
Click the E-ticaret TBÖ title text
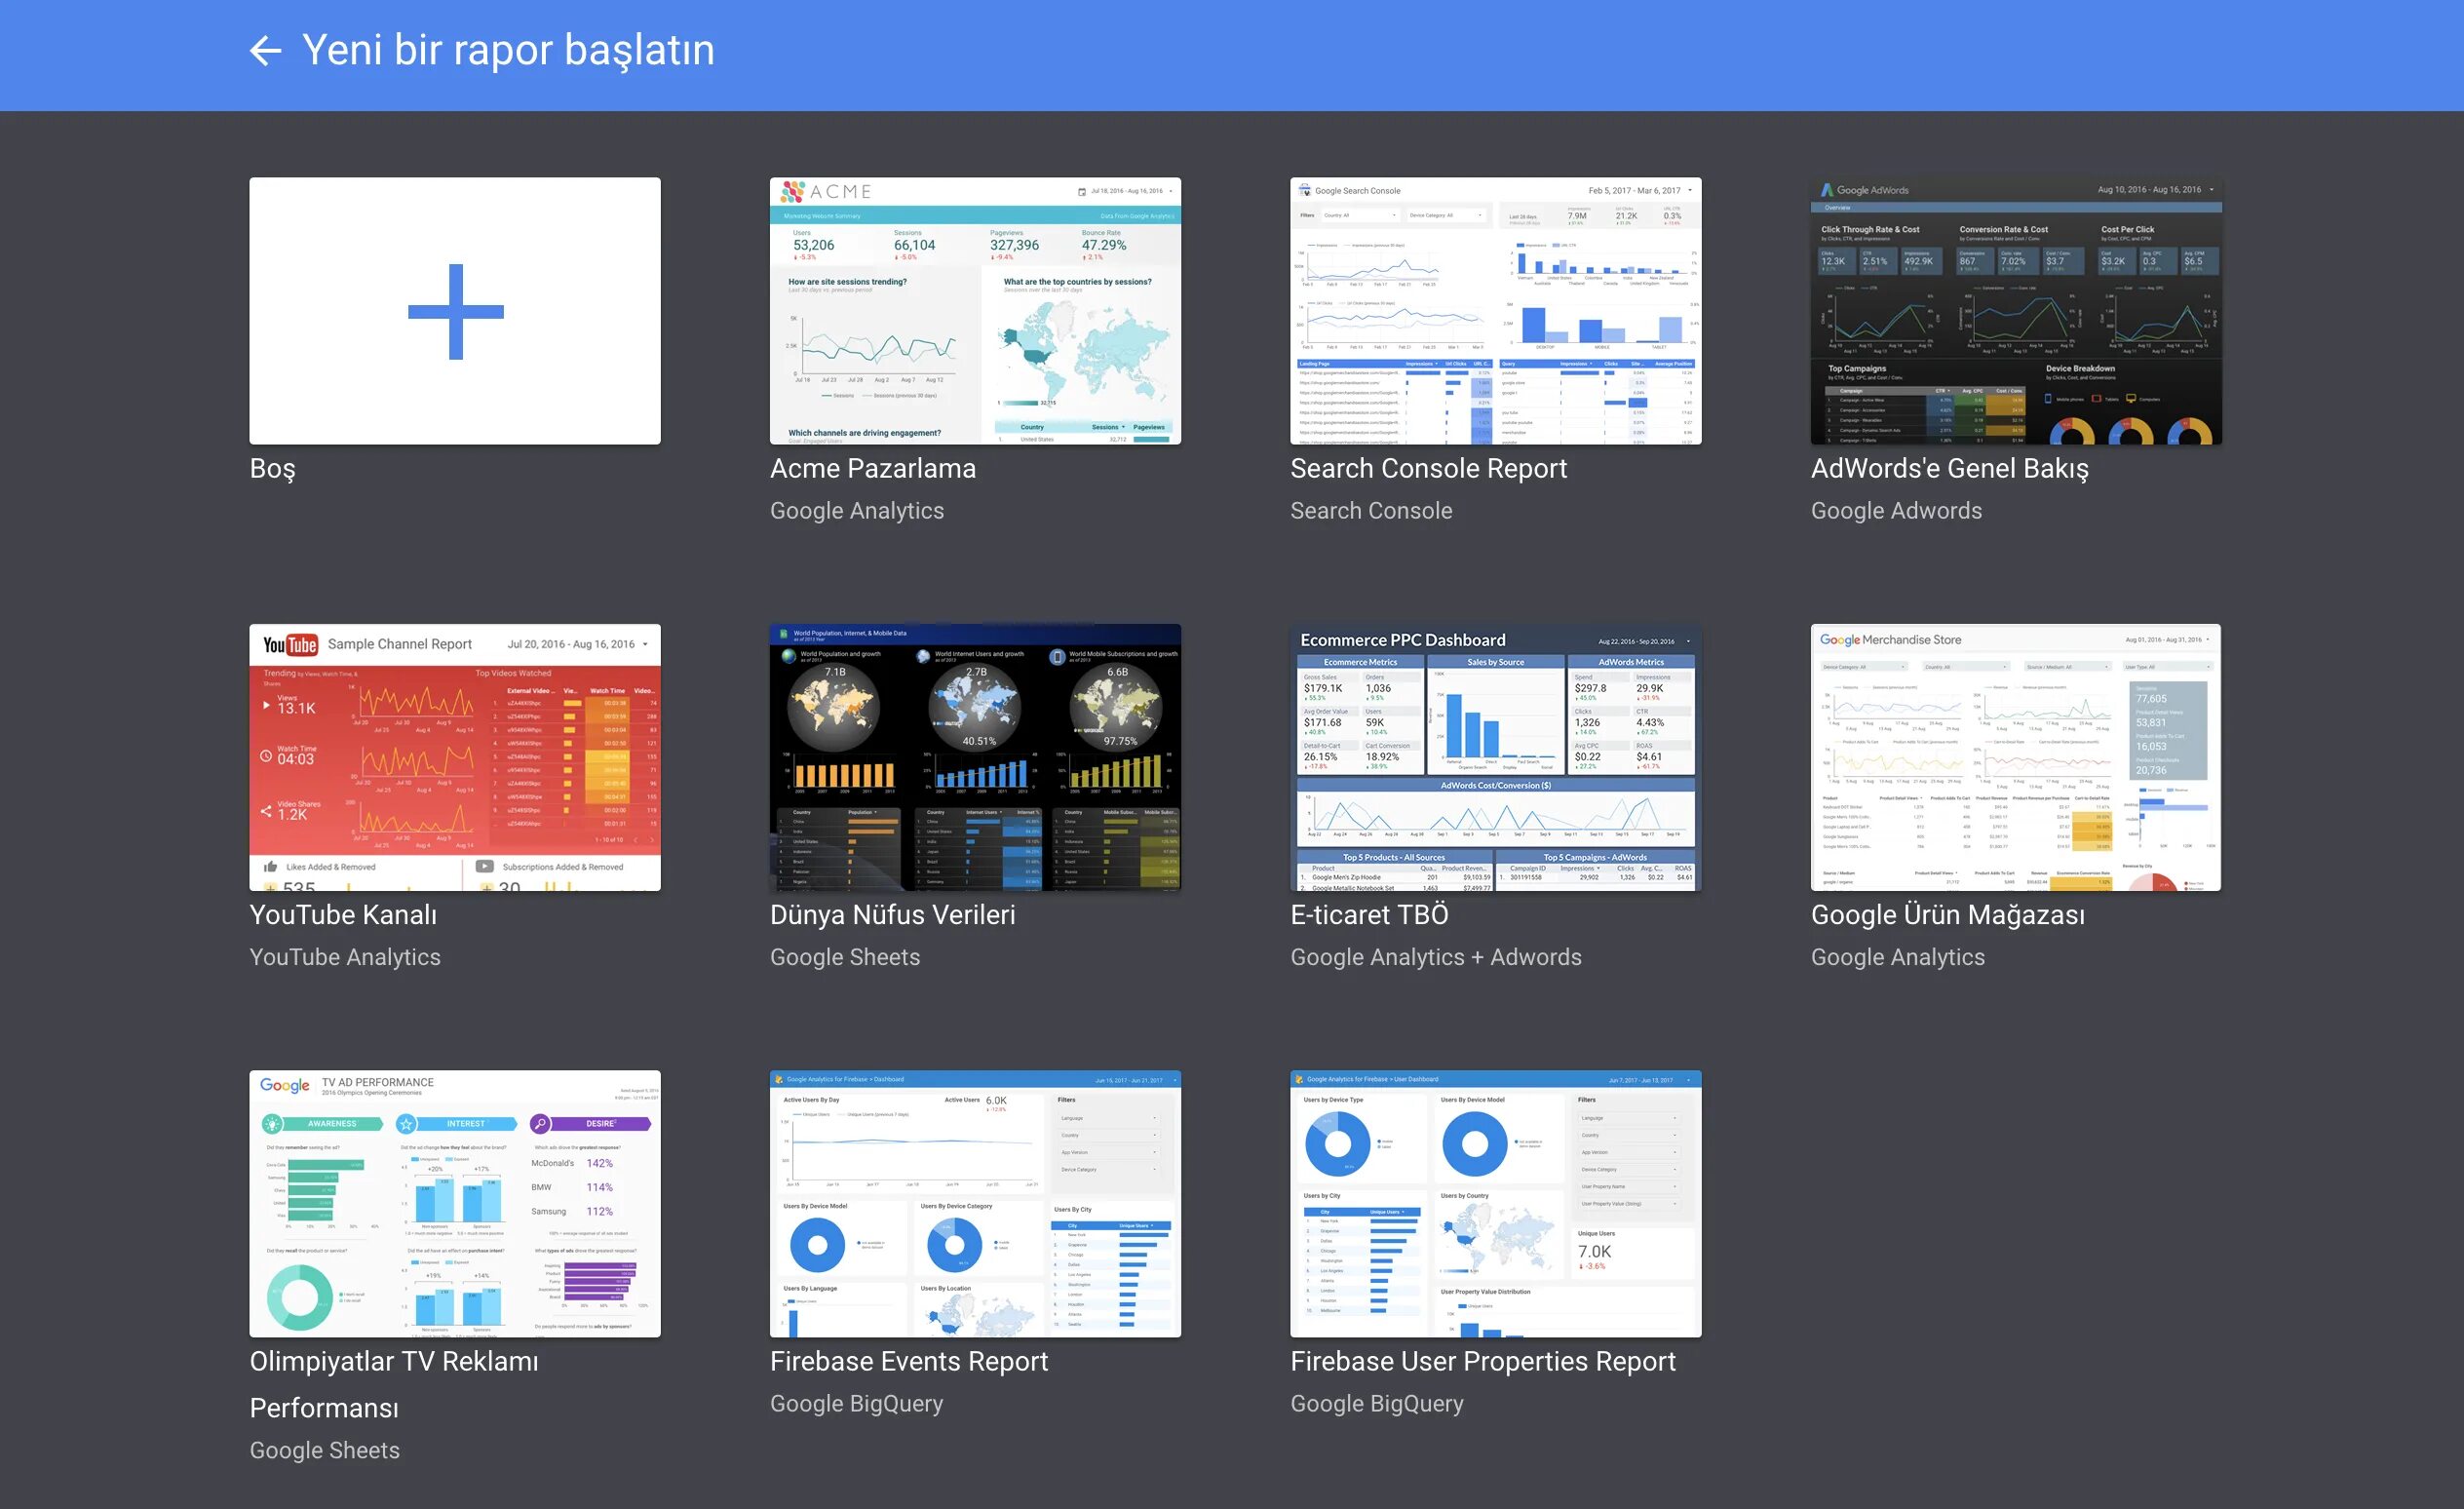pos(1369,914)
